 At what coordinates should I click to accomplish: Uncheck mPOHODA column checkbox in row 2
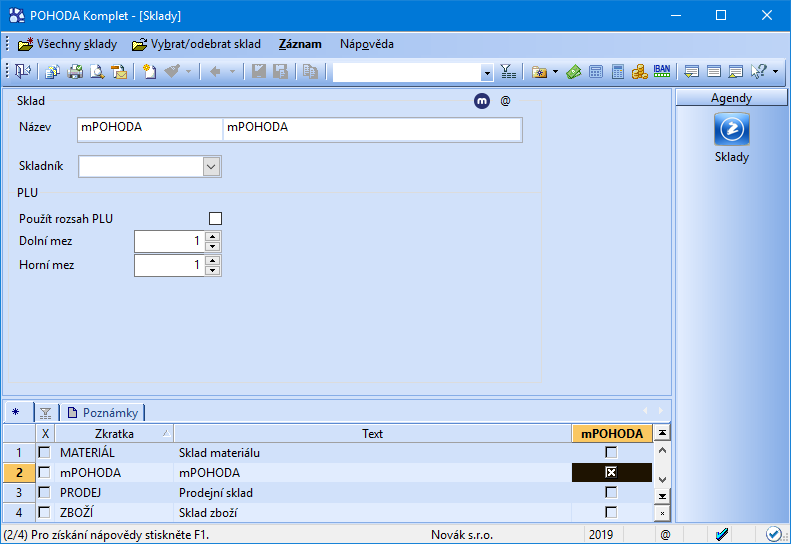point(611,472)
